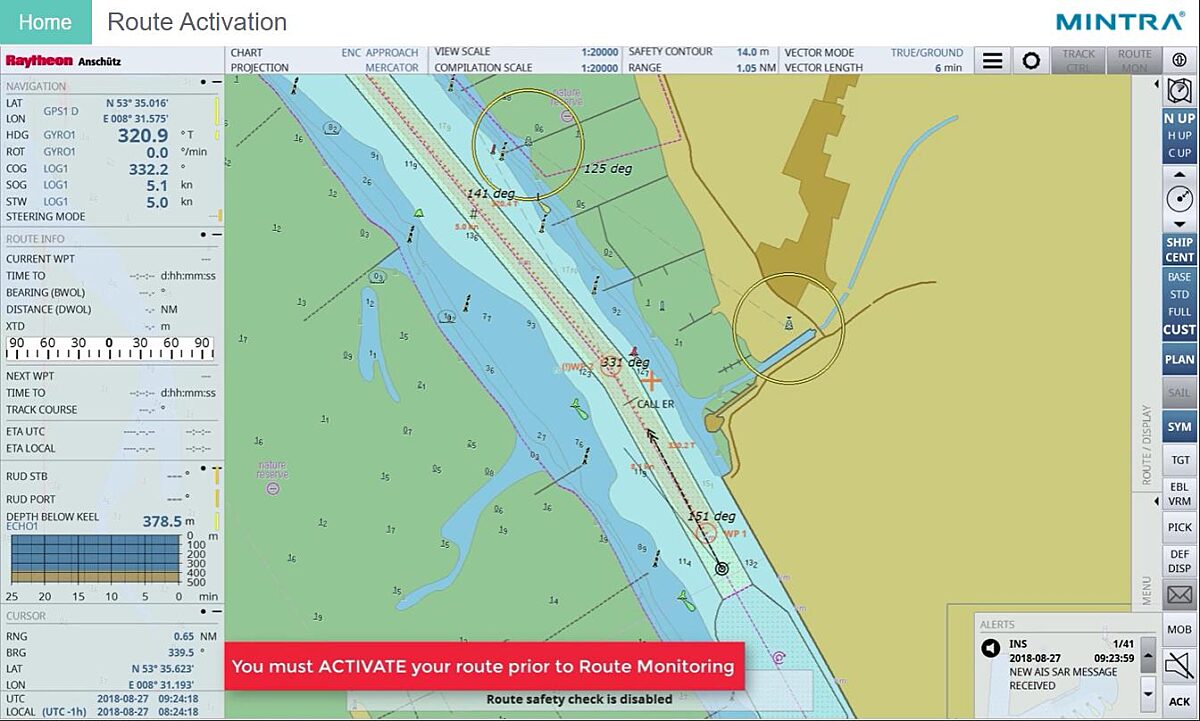
Task: Decrease the chart range with the down arrow
Action: 1179,223
